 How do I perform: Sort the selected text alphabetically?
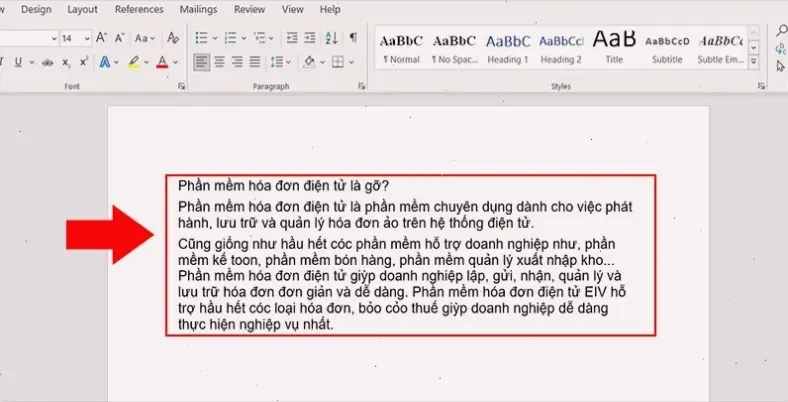click(x=332, y=38)
